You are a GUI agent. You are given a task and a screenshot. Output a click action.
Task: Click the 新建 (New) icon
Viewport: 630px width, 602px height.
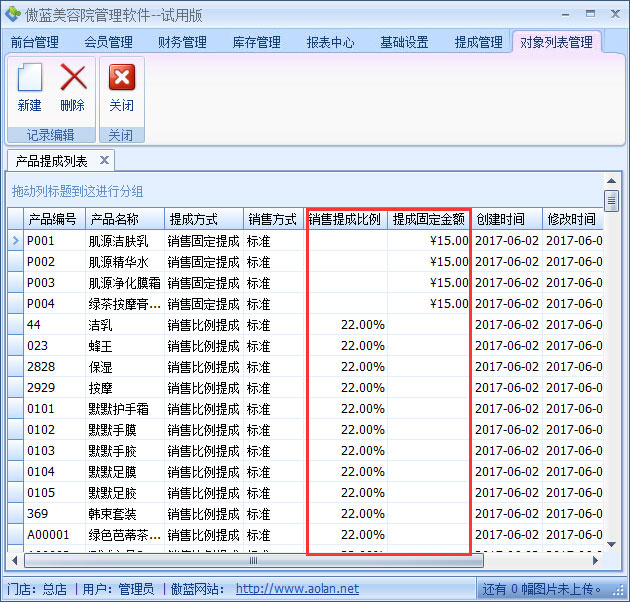[30, 79]
